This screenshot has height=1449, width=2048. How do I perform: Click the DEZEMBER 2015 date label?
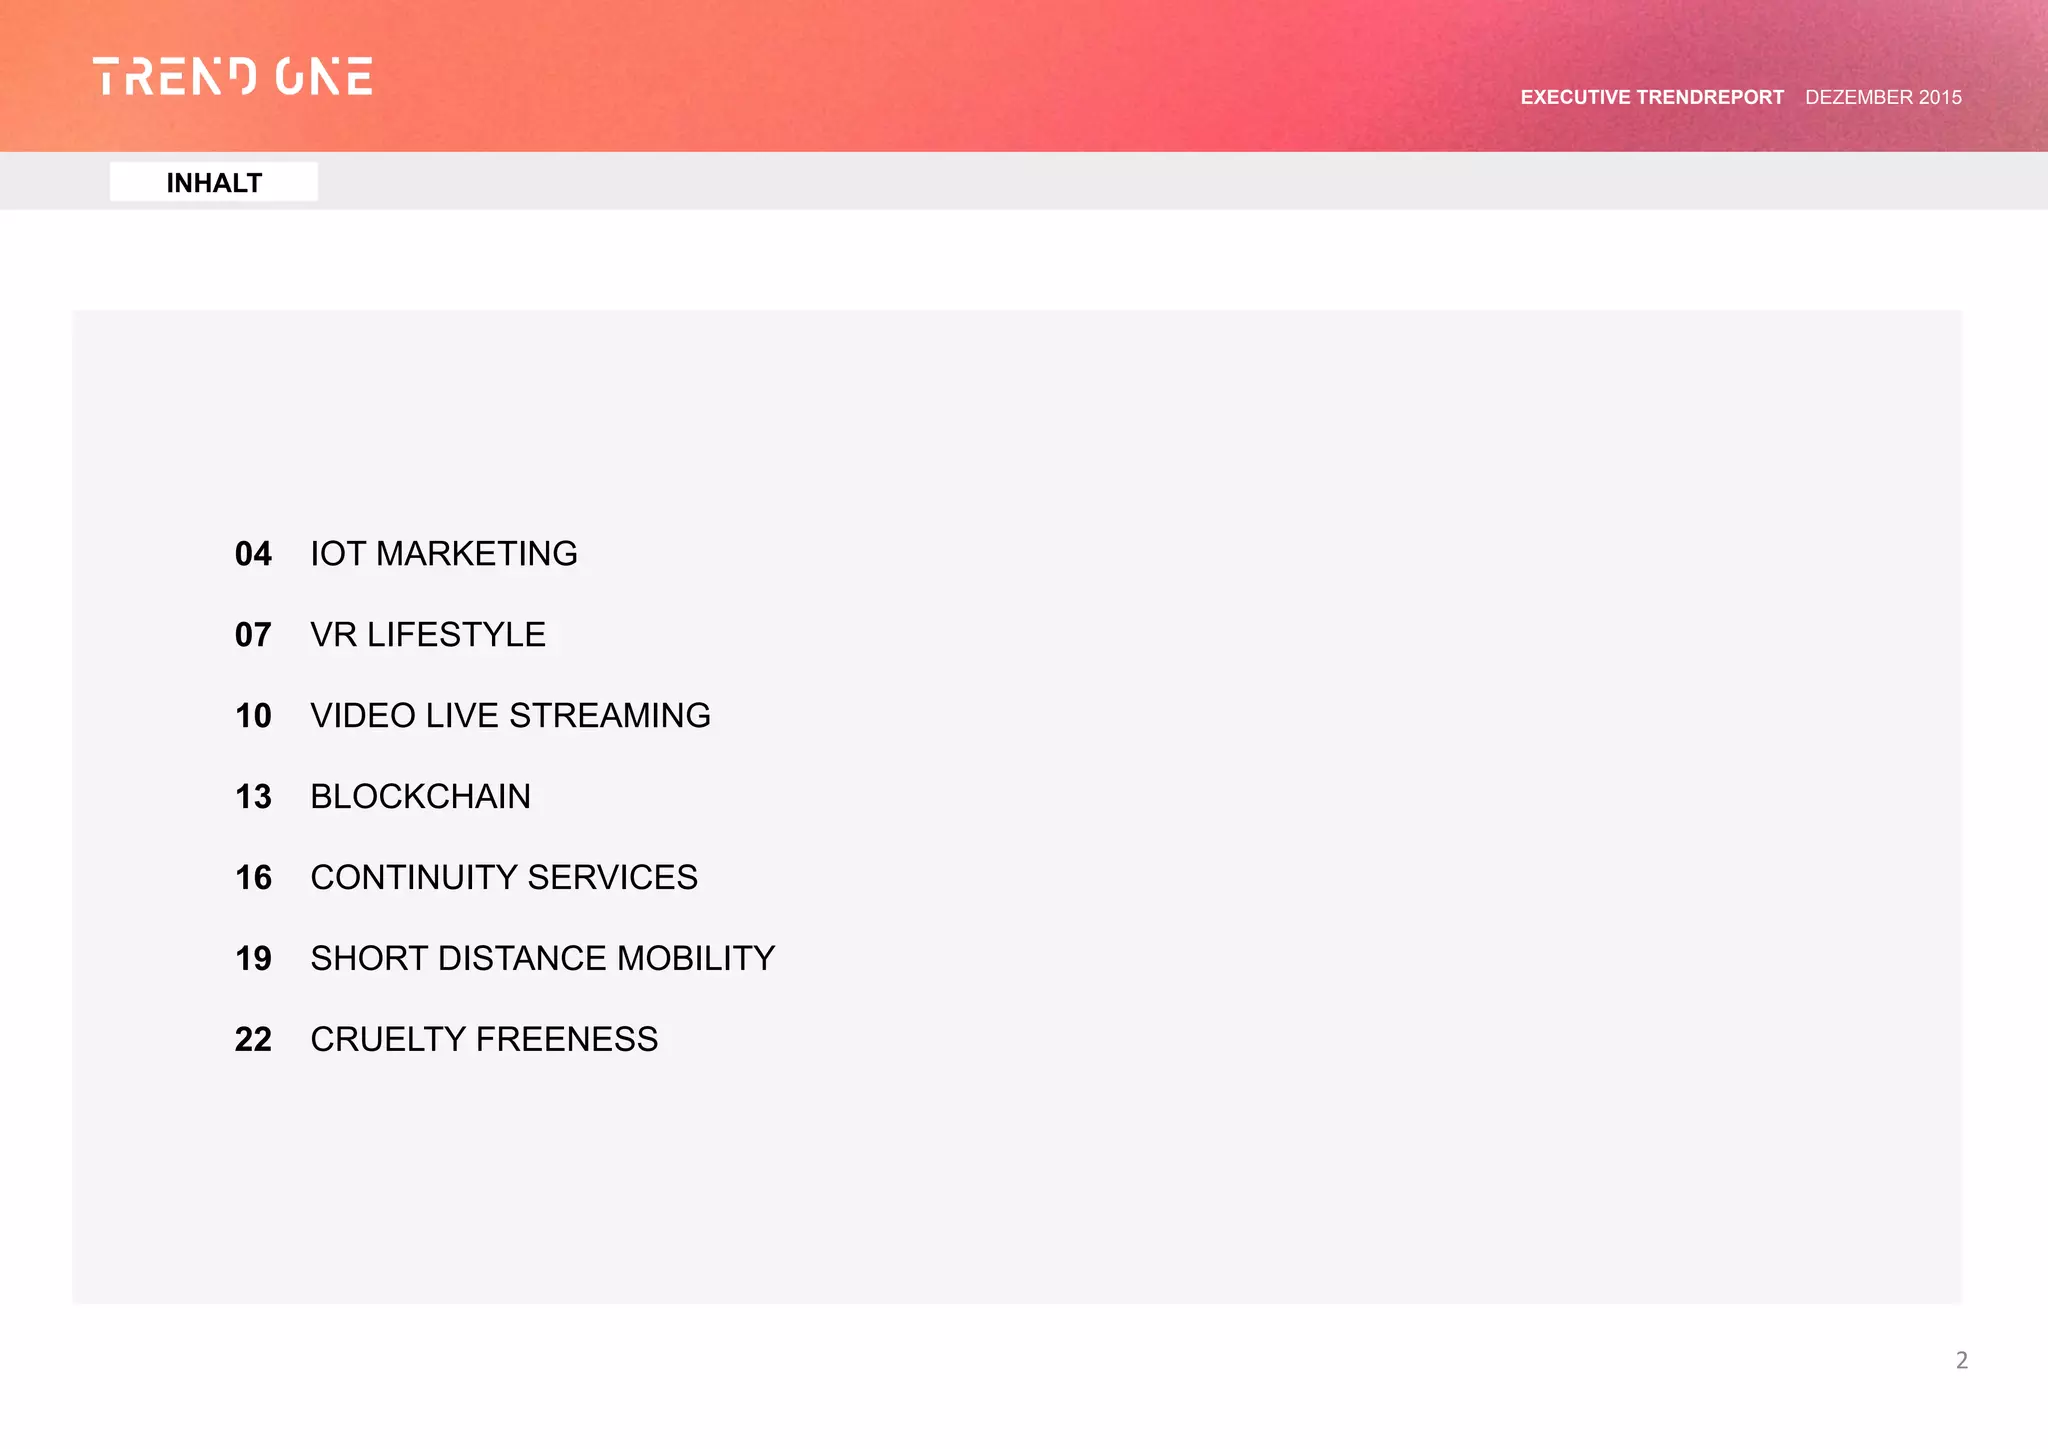(x=1883, y=98)
